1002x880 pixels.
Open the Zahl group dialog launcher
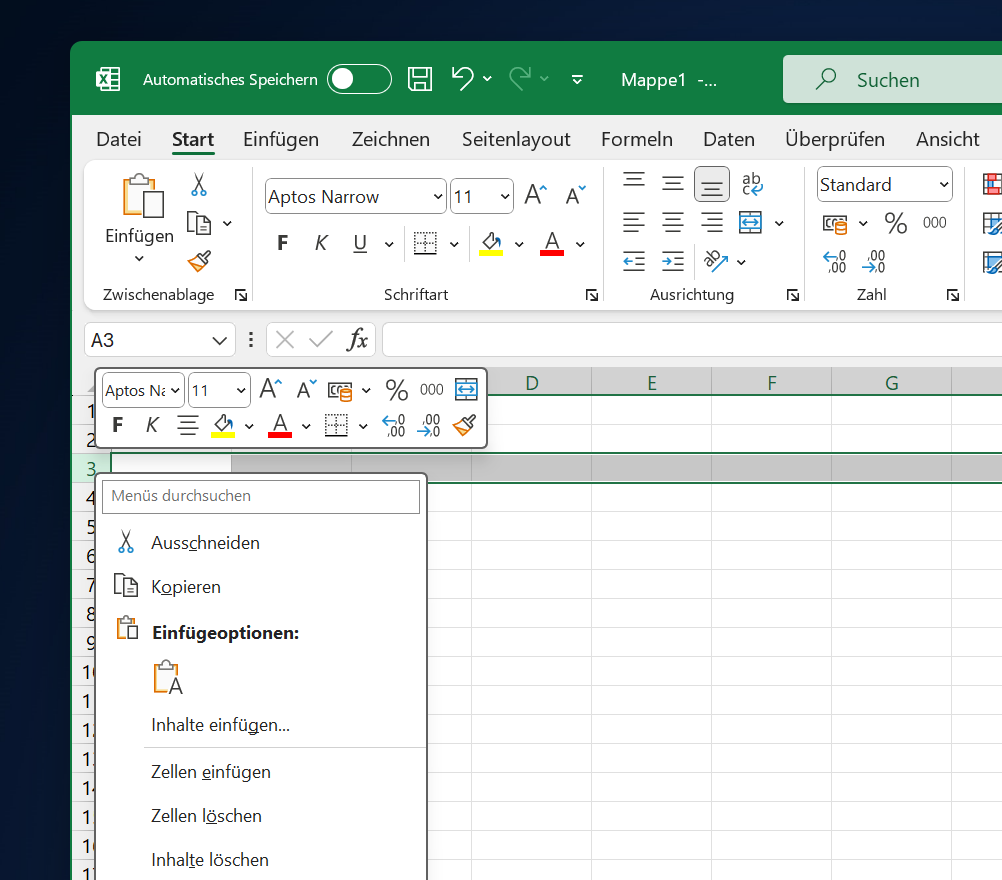coord(953,295)
